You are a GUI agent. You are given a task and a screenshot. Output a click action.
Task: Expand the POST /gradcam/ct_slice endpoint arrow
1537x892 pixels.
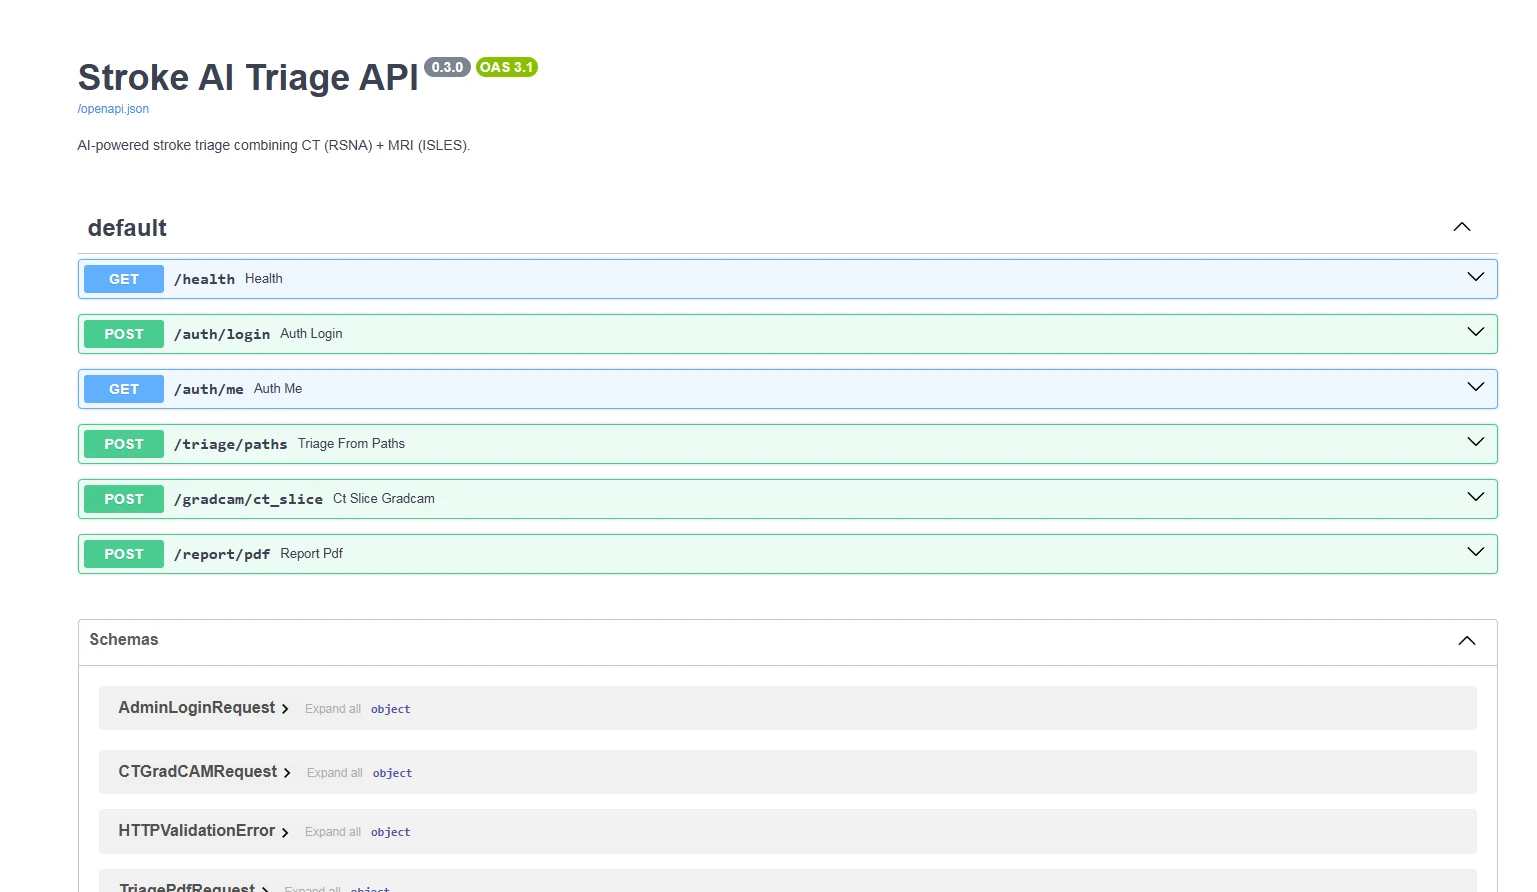[x=1476, y=497]
